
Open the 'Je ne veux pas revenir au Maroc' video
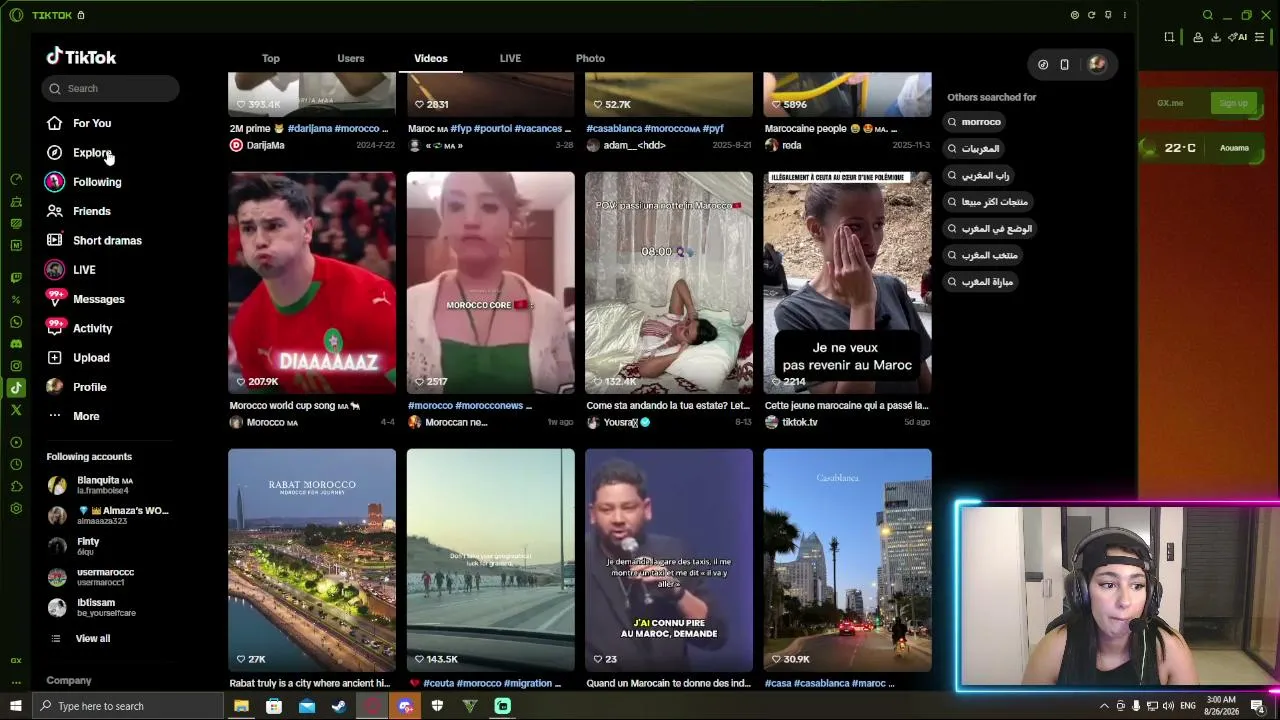click(x=847, y=283)
